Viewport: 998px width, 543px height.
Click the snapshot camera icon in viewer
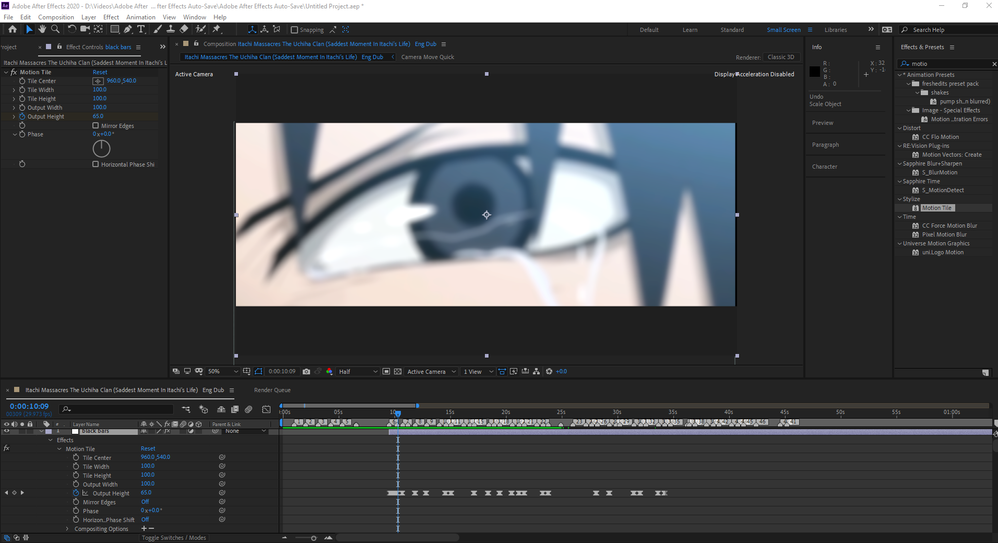[x=306, y=371]
